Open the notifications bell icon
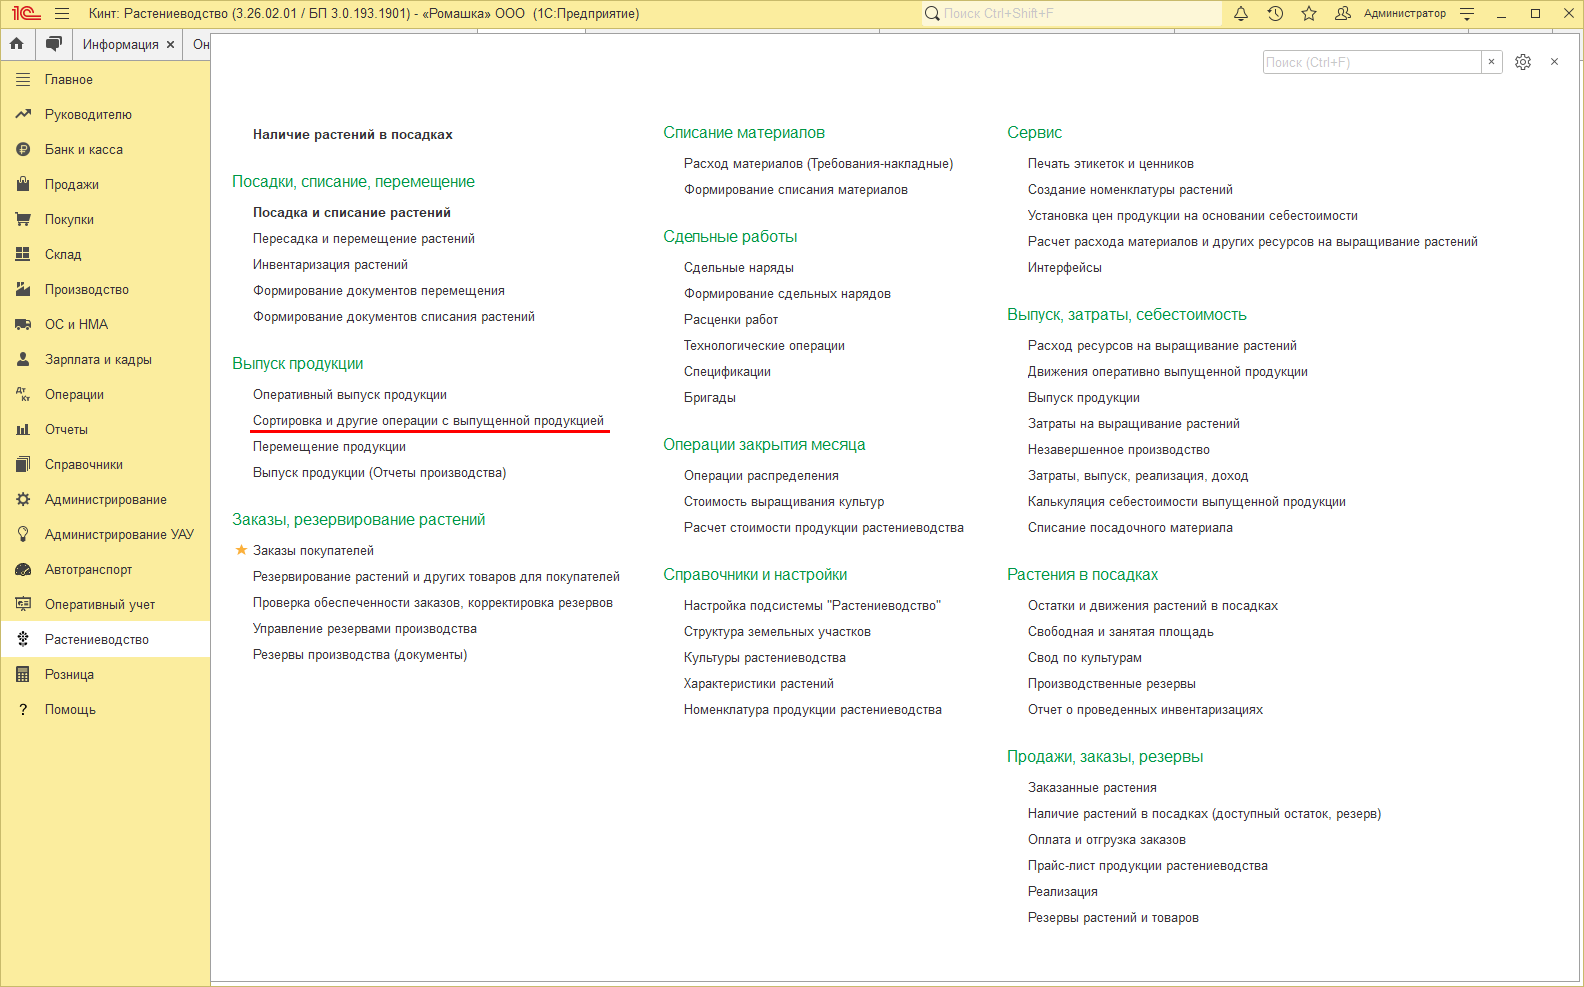Viewport: 1584px width, 987px height. point(1241,14)
